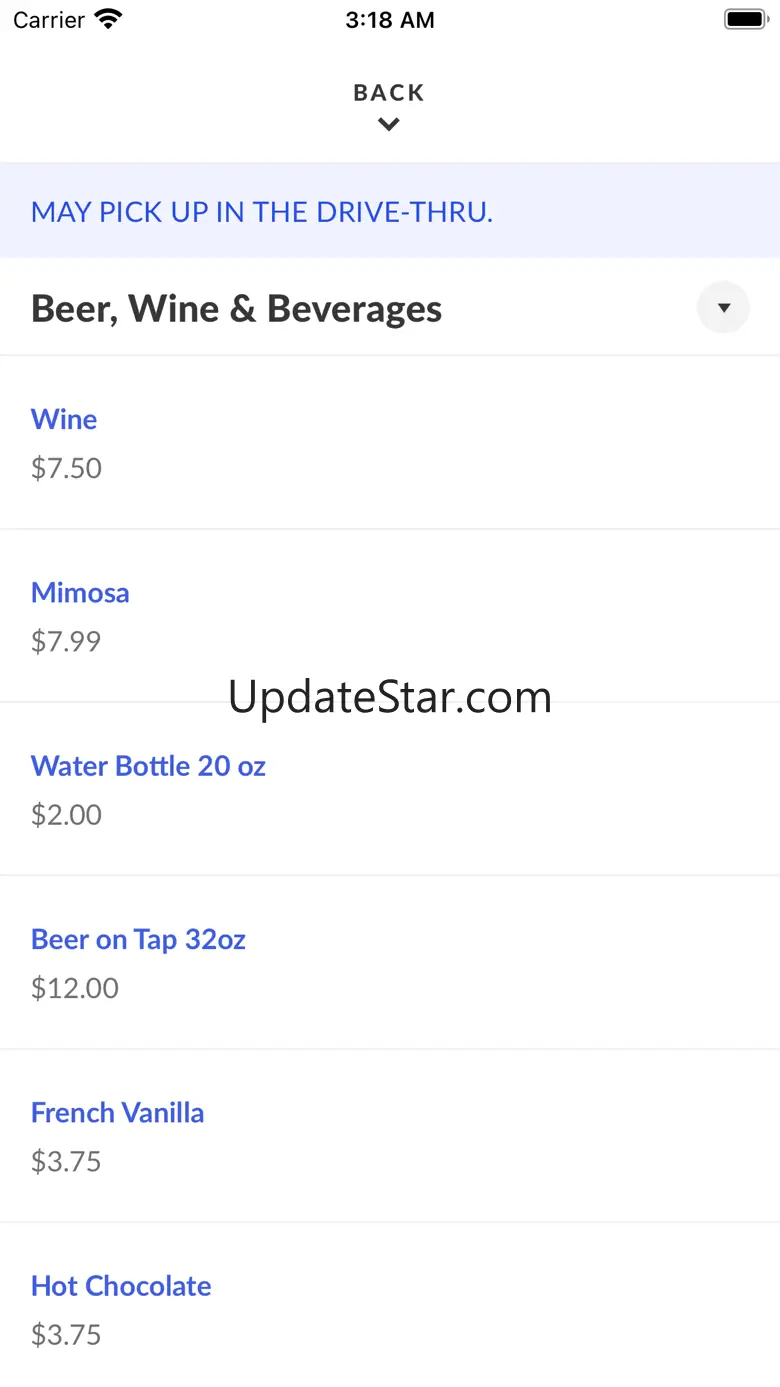Tap the $2.00 Water Bottle price
780x1387 pixels.
pos(66,815)
